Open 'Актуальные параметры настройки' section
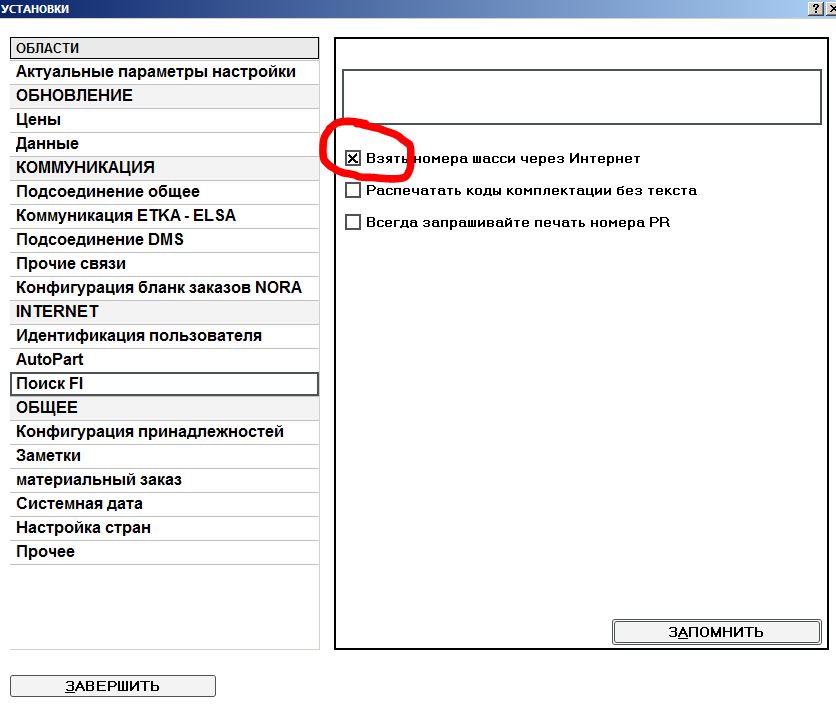This screenshot has height=708, width=836. tap(156, 72)
